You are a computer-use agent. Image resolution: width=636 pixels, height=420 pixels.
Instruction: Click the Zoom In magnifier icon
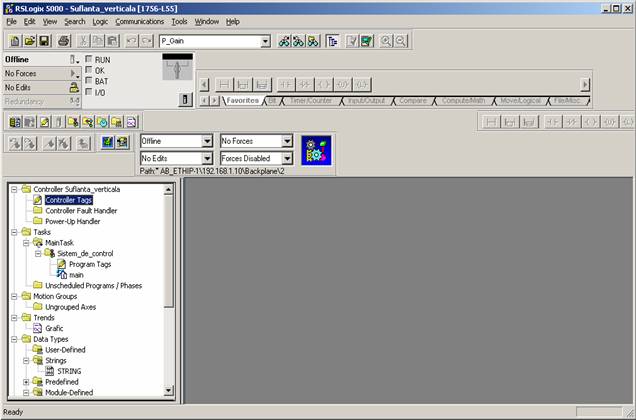click(x=386, y=41)
